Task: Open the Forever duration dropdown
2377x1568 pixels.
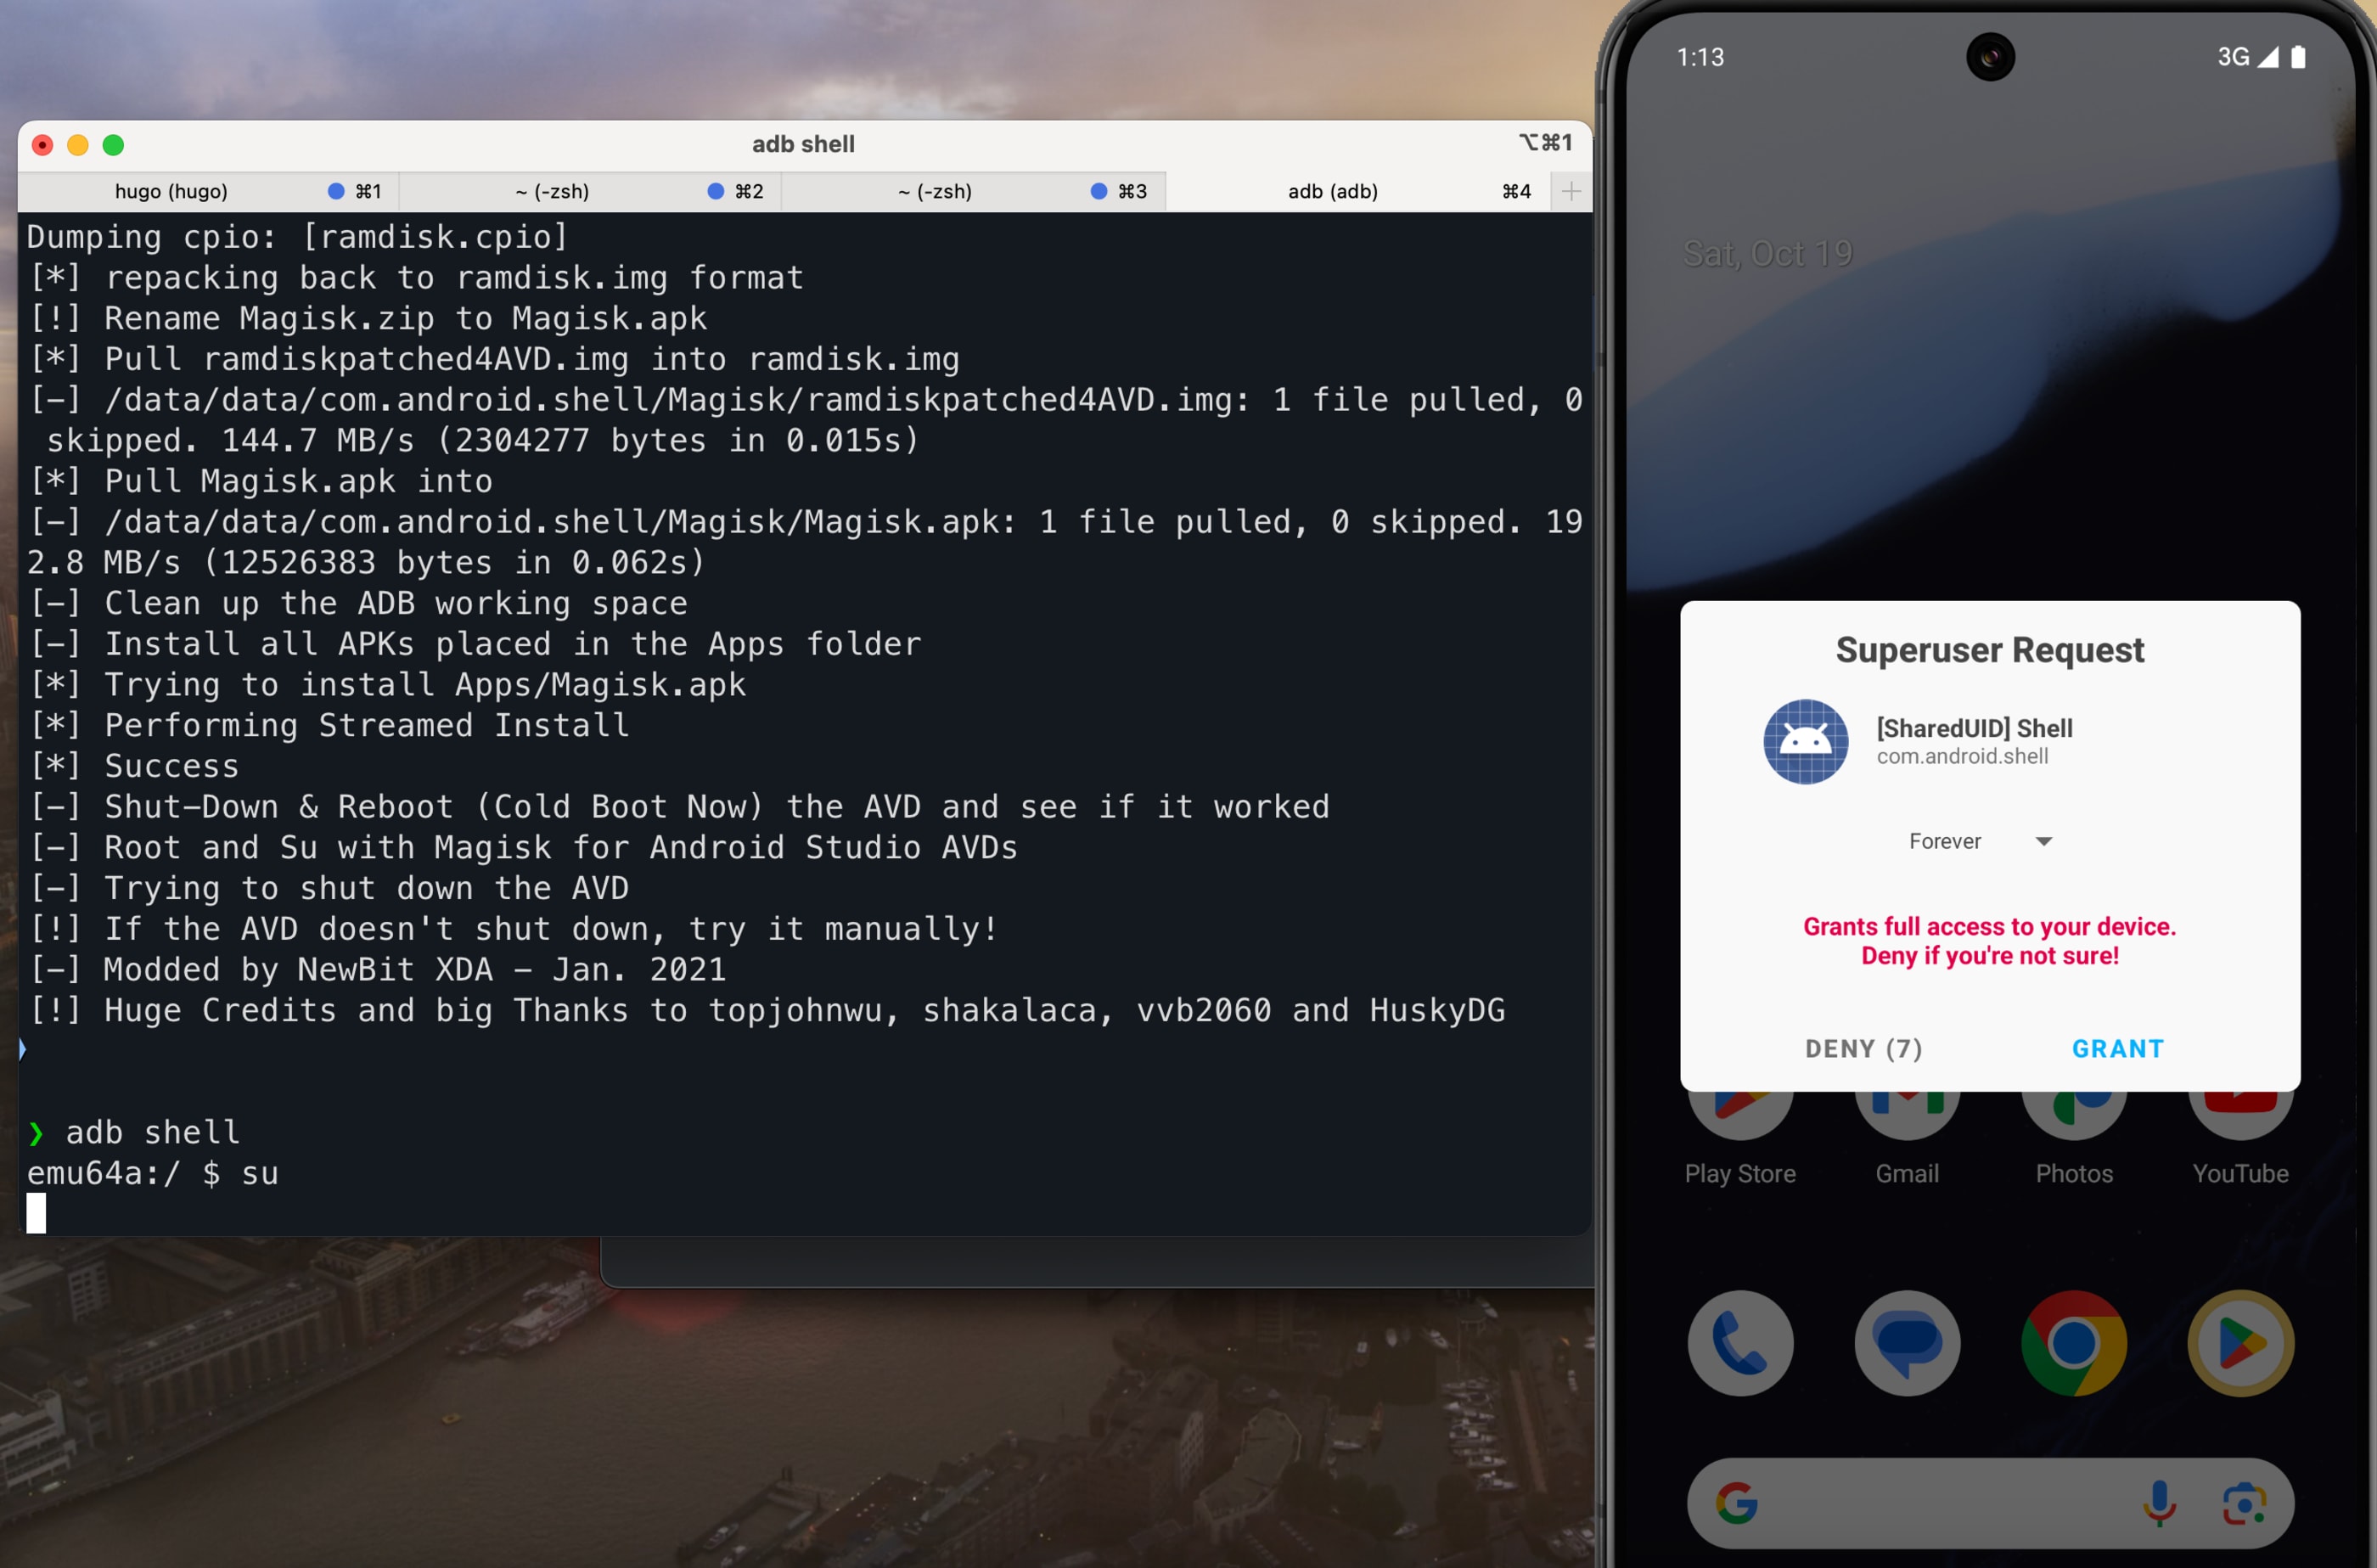Action: (x=1944, y=841)
